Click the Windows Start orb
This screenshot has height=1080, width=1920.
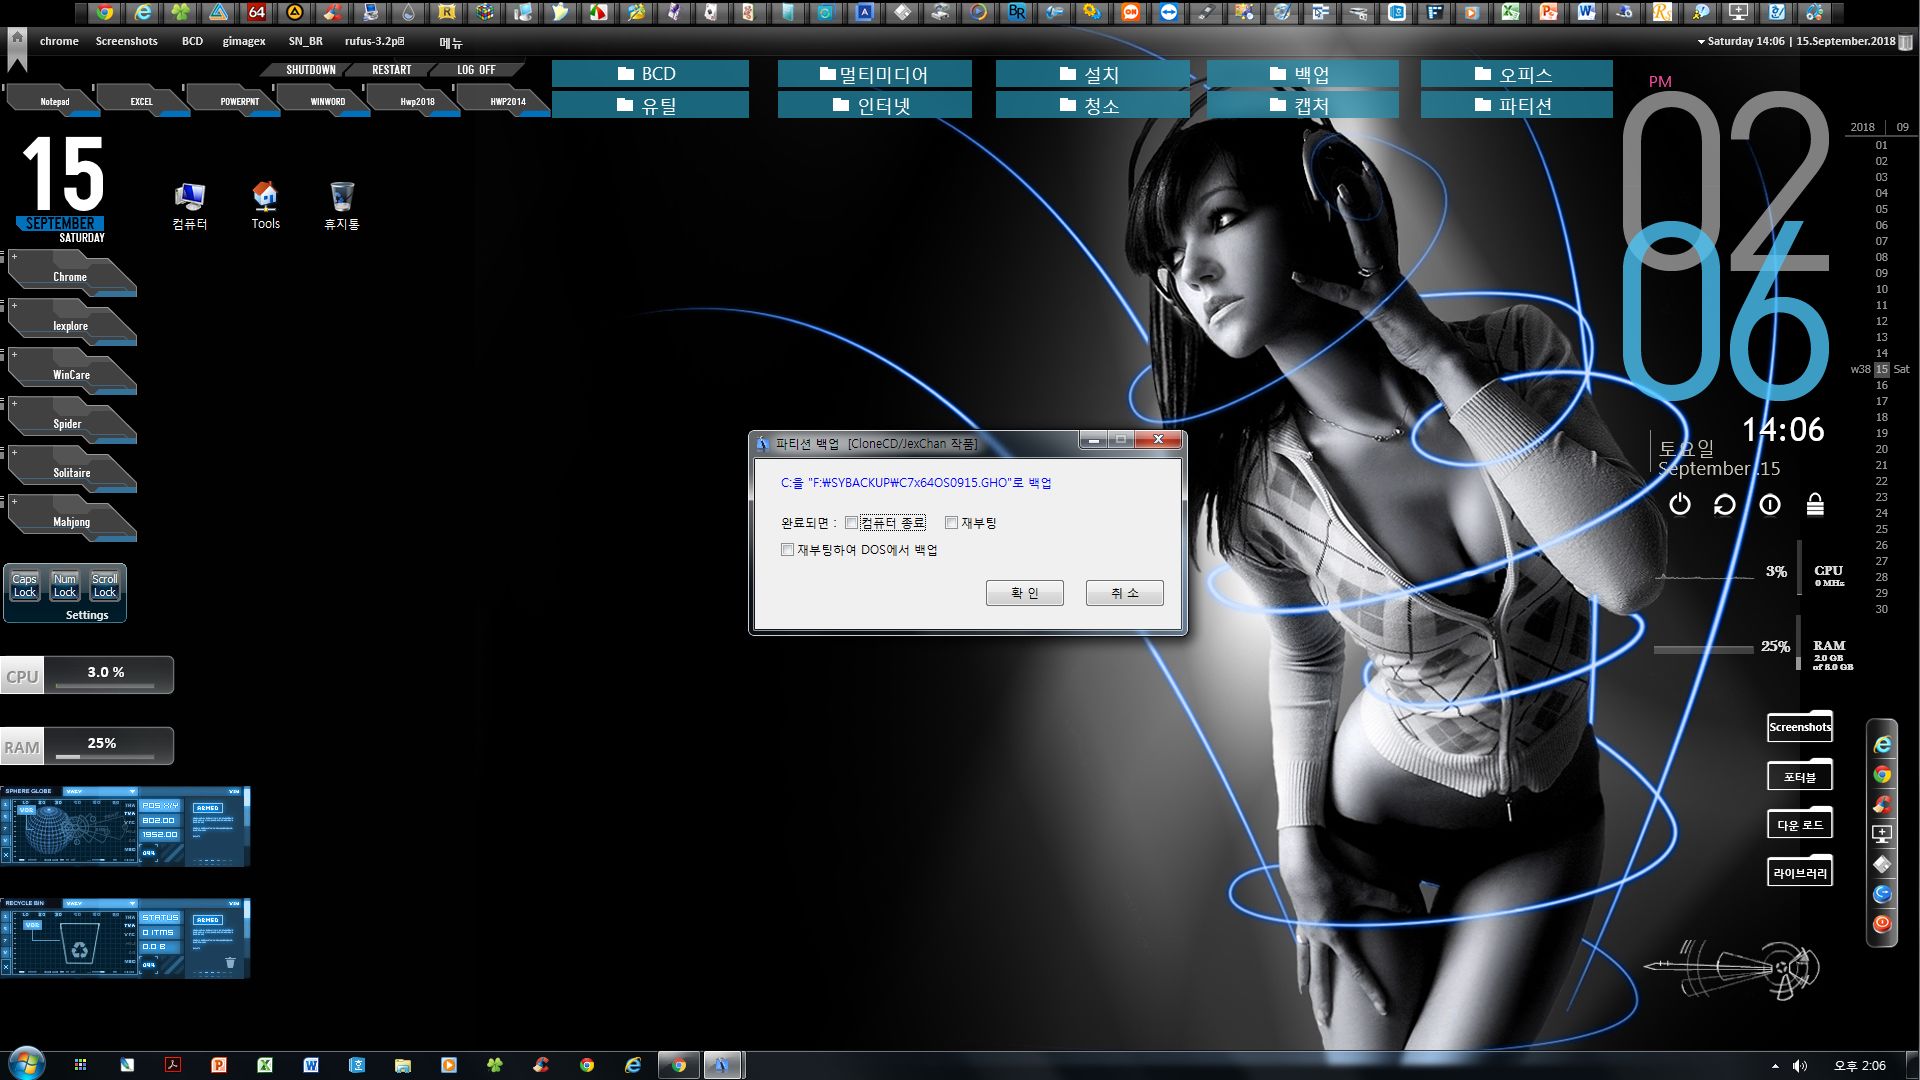click(25, 1064)
